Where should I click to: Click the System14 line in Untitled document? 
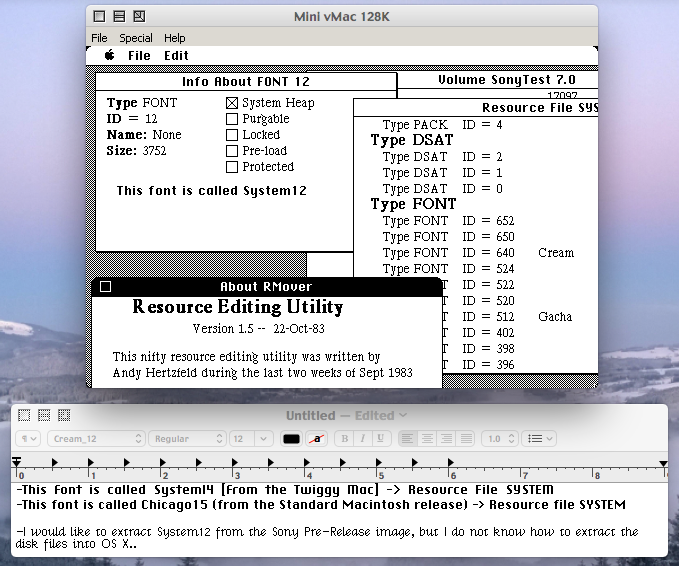[285, 490]
